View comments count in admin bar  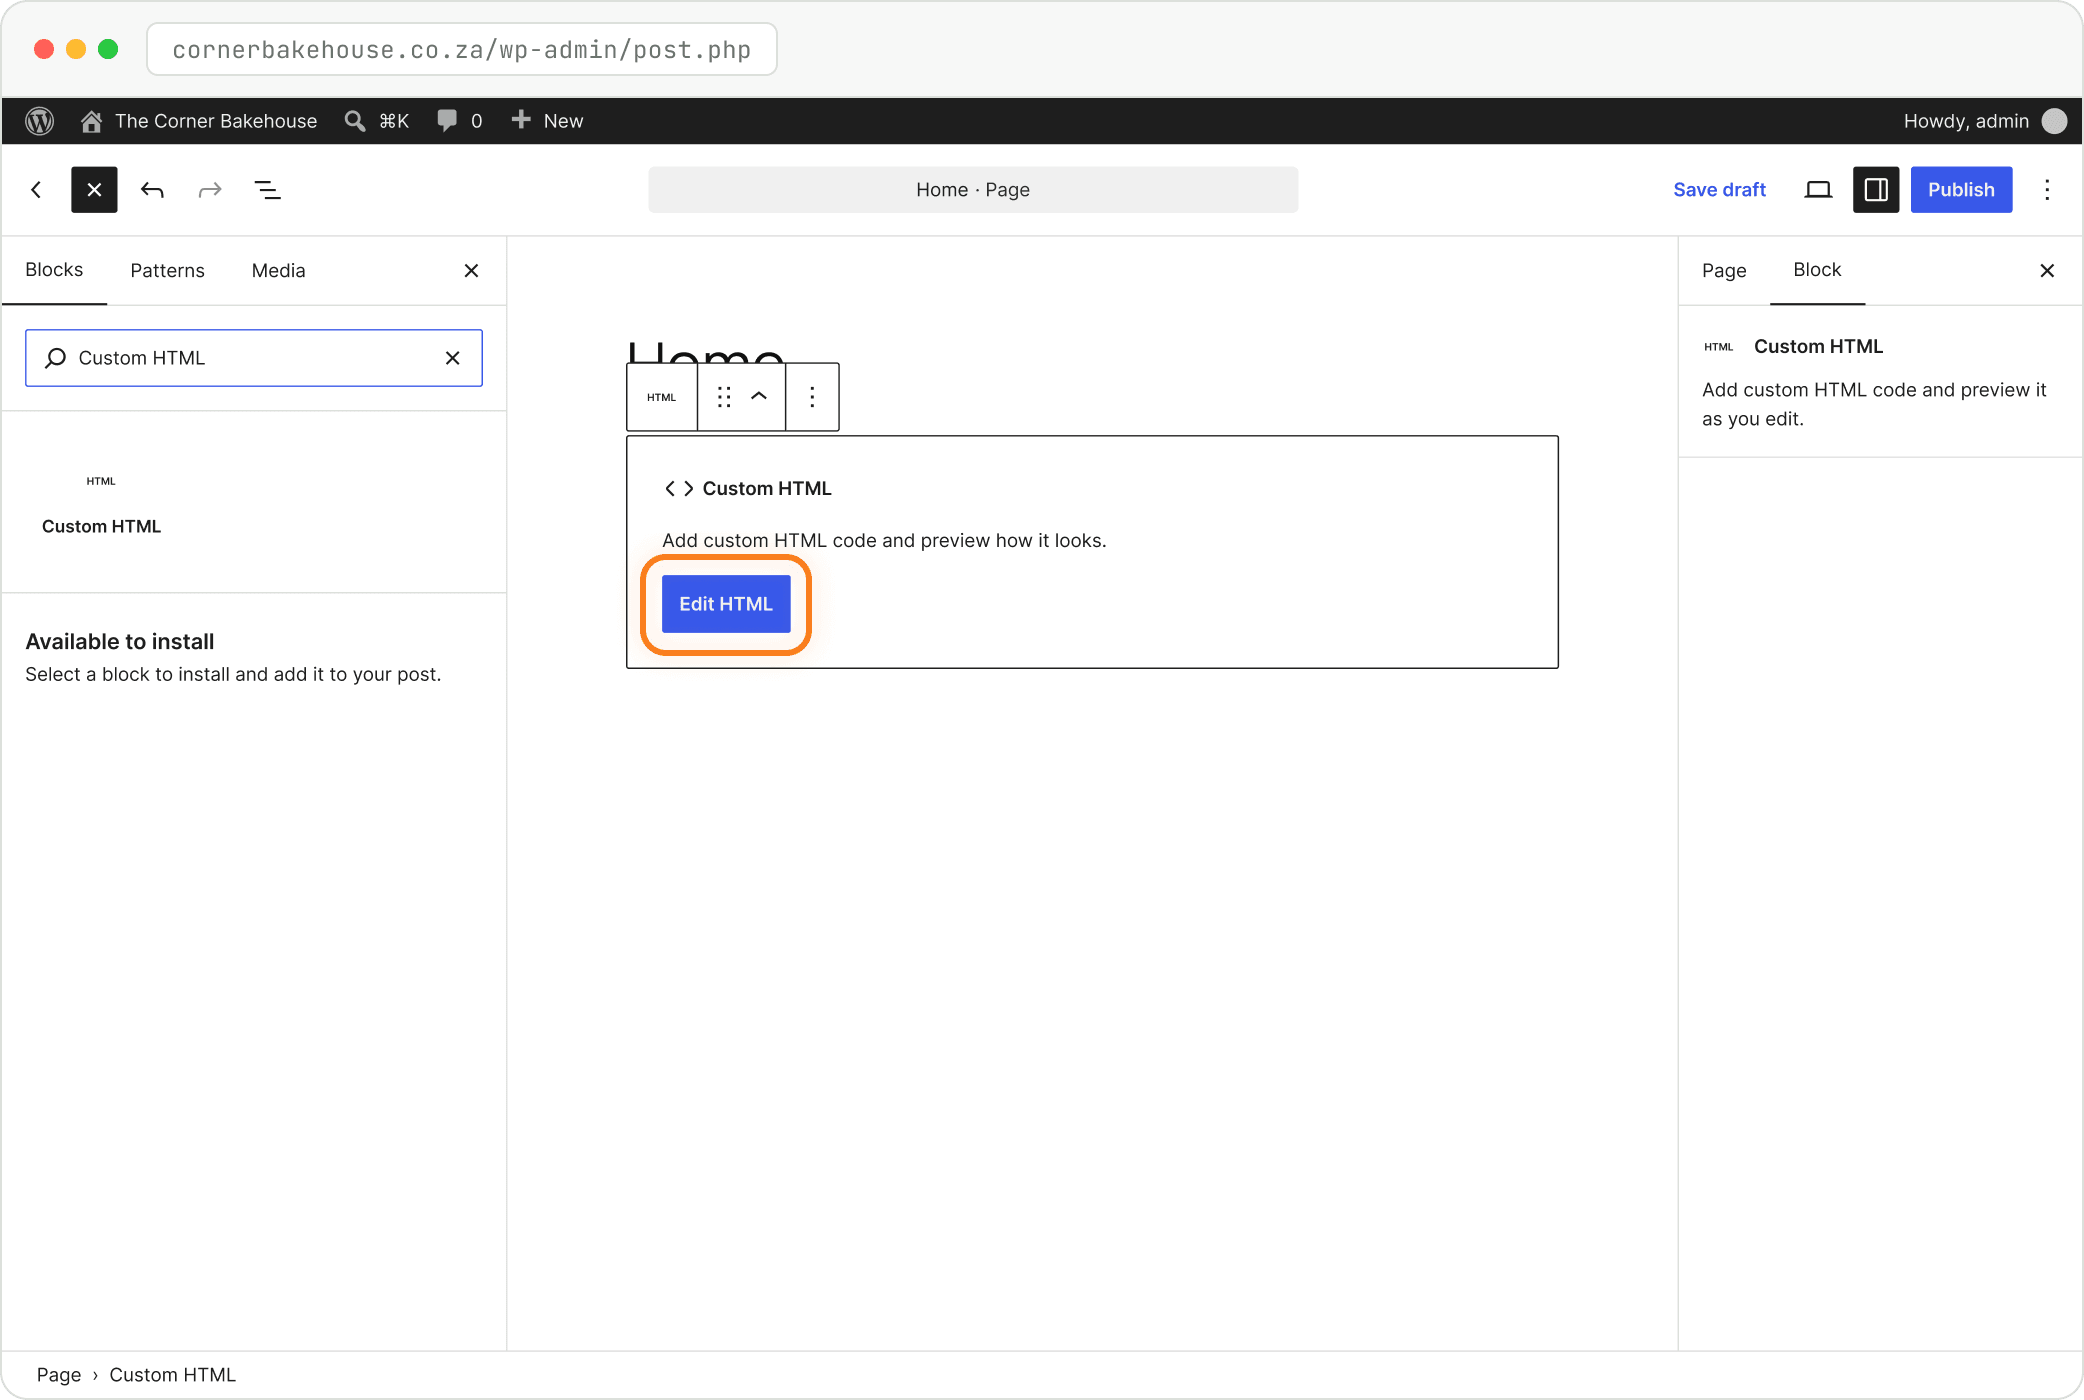point(460,121)
